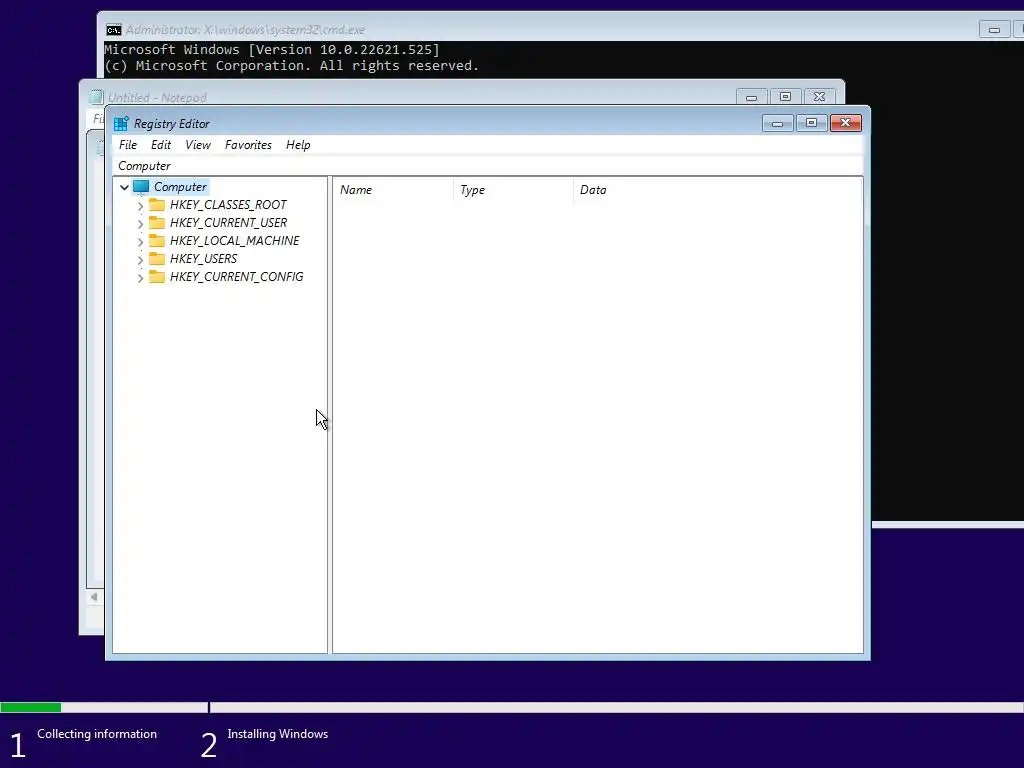
Task: Click the Registry Editor title bar icon
Action: [121, 123]
